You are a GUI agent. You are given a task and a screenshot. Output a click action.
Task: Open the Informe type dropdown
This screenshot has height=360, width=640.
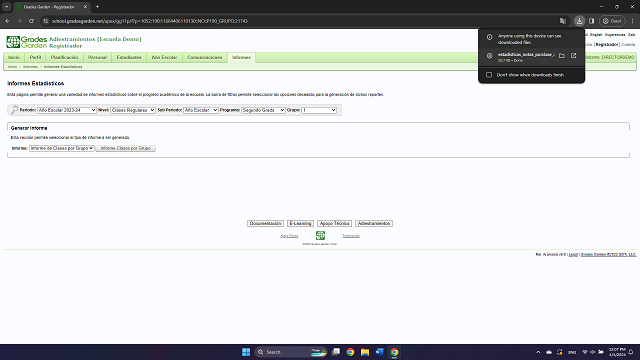[x=62, y=148]
